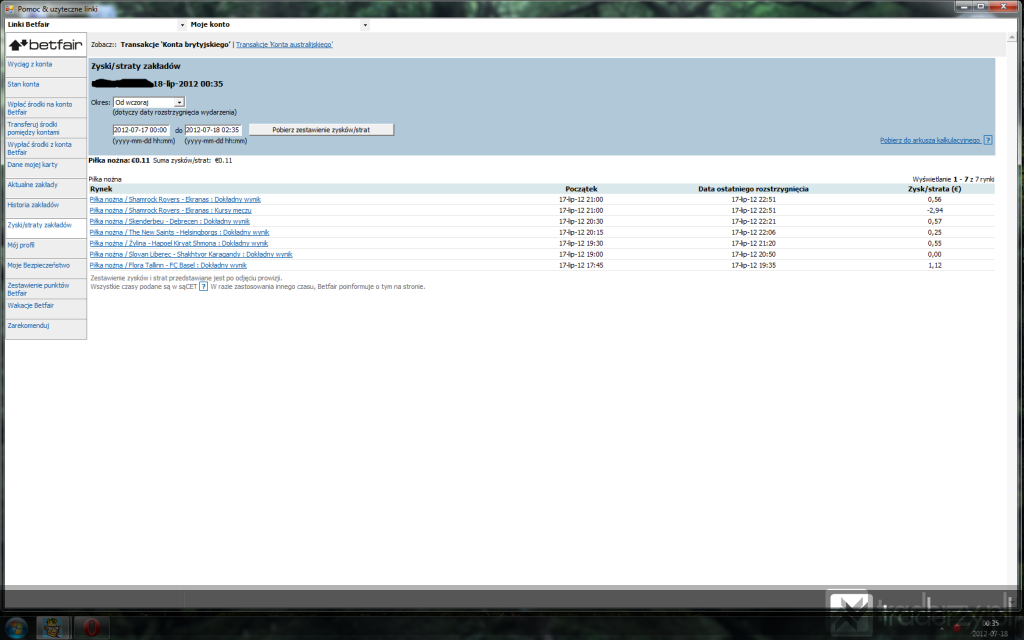Click the end date field 2012-07-18 02:35
Screen dimensions: 1024x640
[x=213, y=130]
